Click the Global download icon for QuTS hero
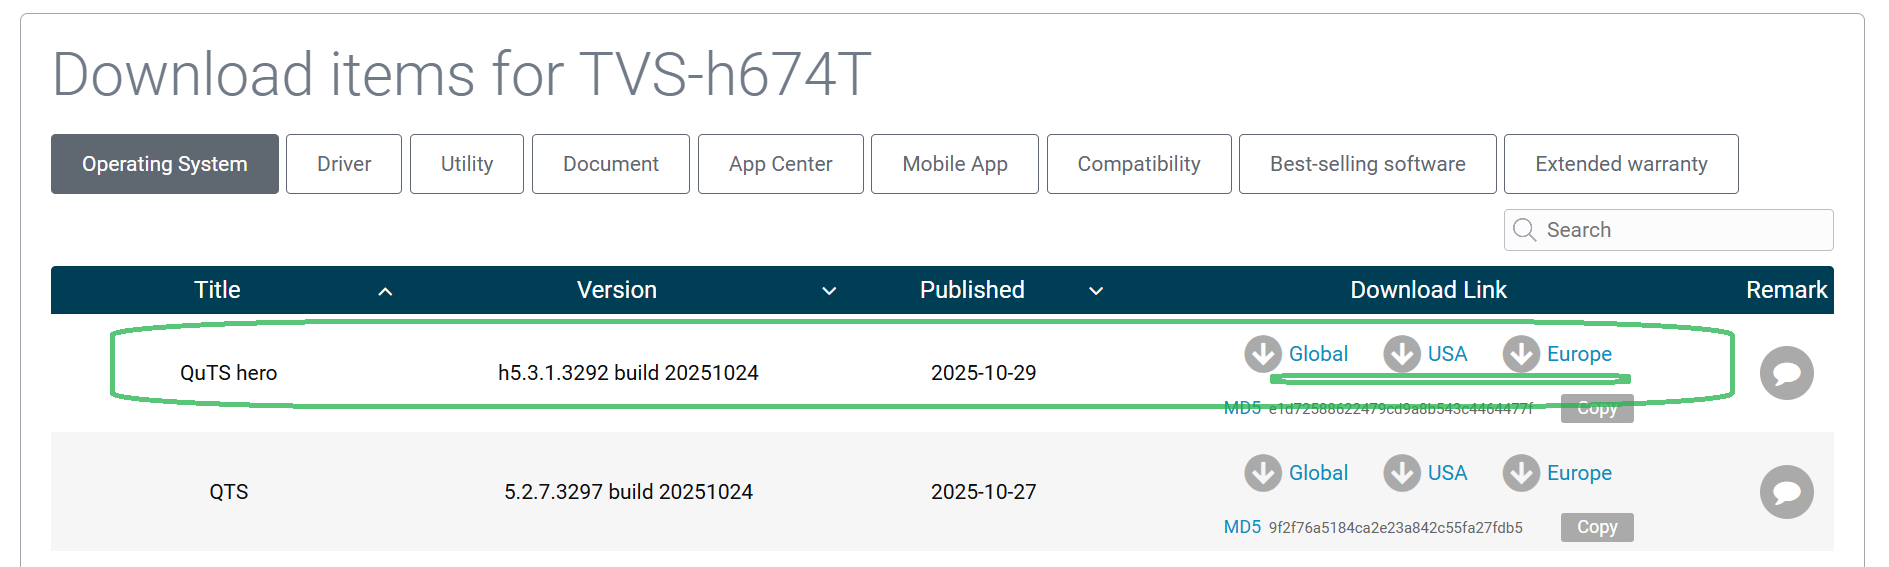The image size is (1889, 567). [1262, 354]
